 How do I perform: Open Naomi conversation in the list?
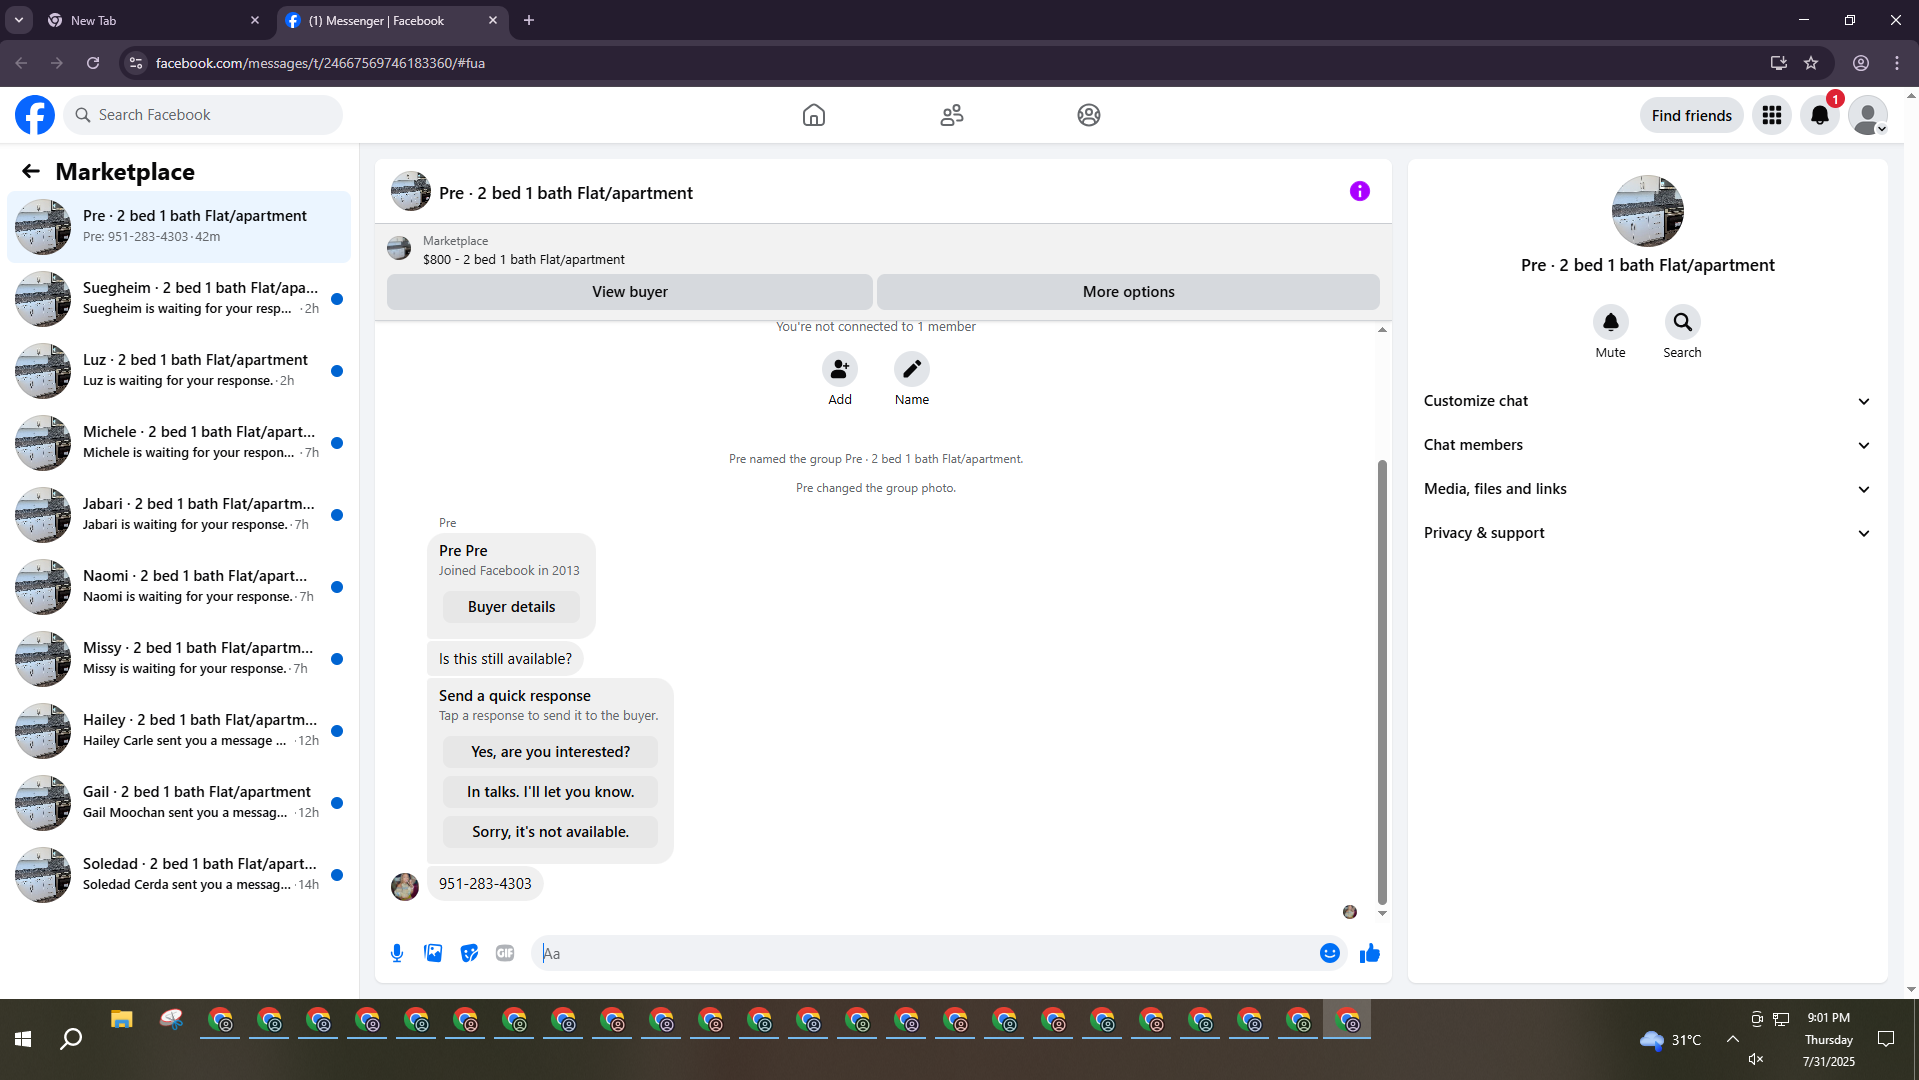point(179,587)
